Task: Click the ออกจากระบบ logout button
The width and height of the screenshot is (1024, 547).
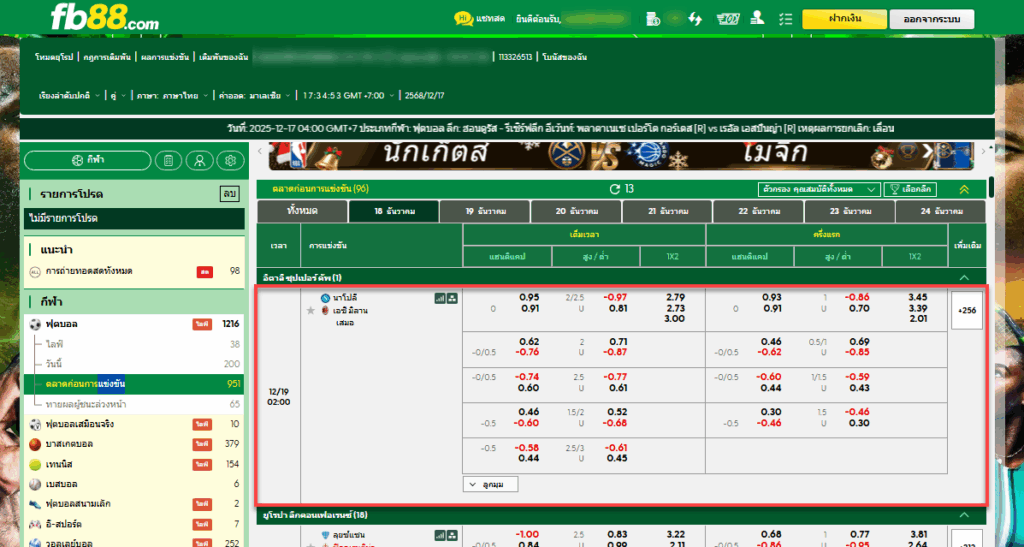Action: tap(932, 19)
